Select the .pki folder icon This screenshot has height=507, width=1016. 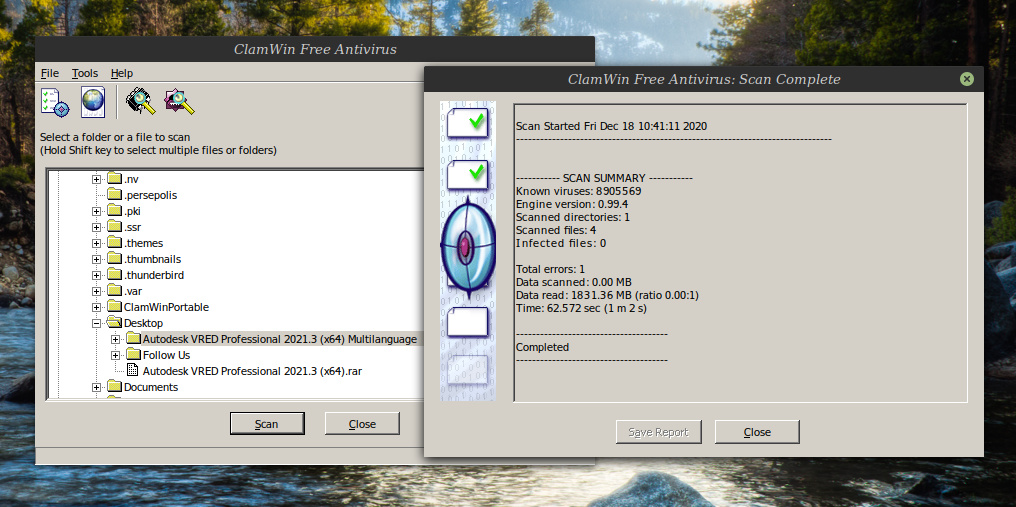(x=115, y=211)
